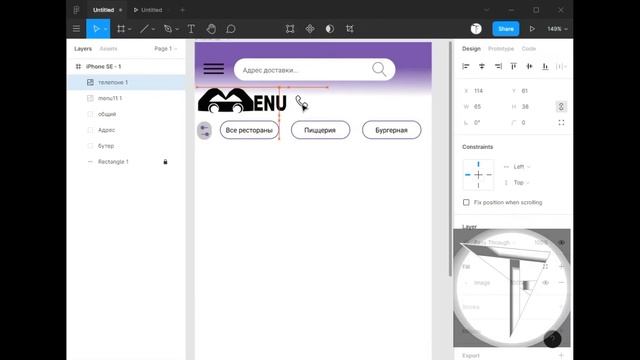Switch to the Prototype tab

pos(501,49)
